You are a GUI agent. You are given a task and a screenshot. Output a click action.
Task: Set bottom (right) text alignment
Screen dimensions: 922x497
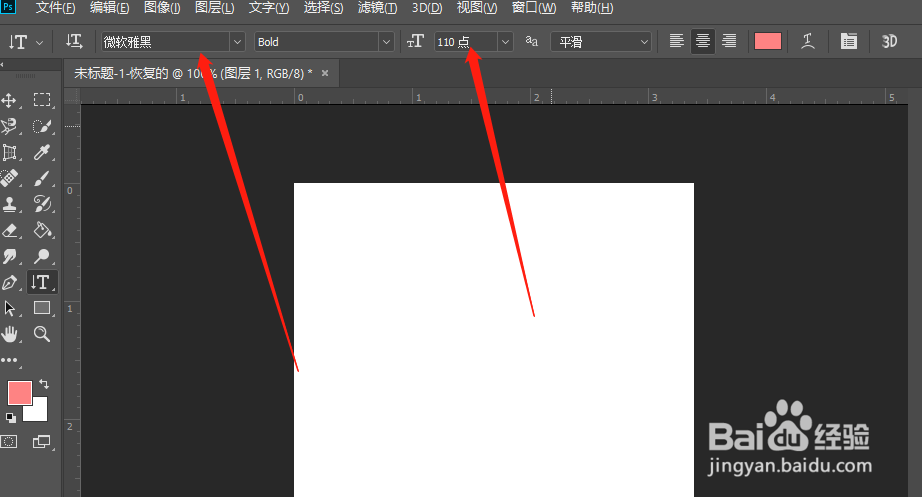coord(729,41)
